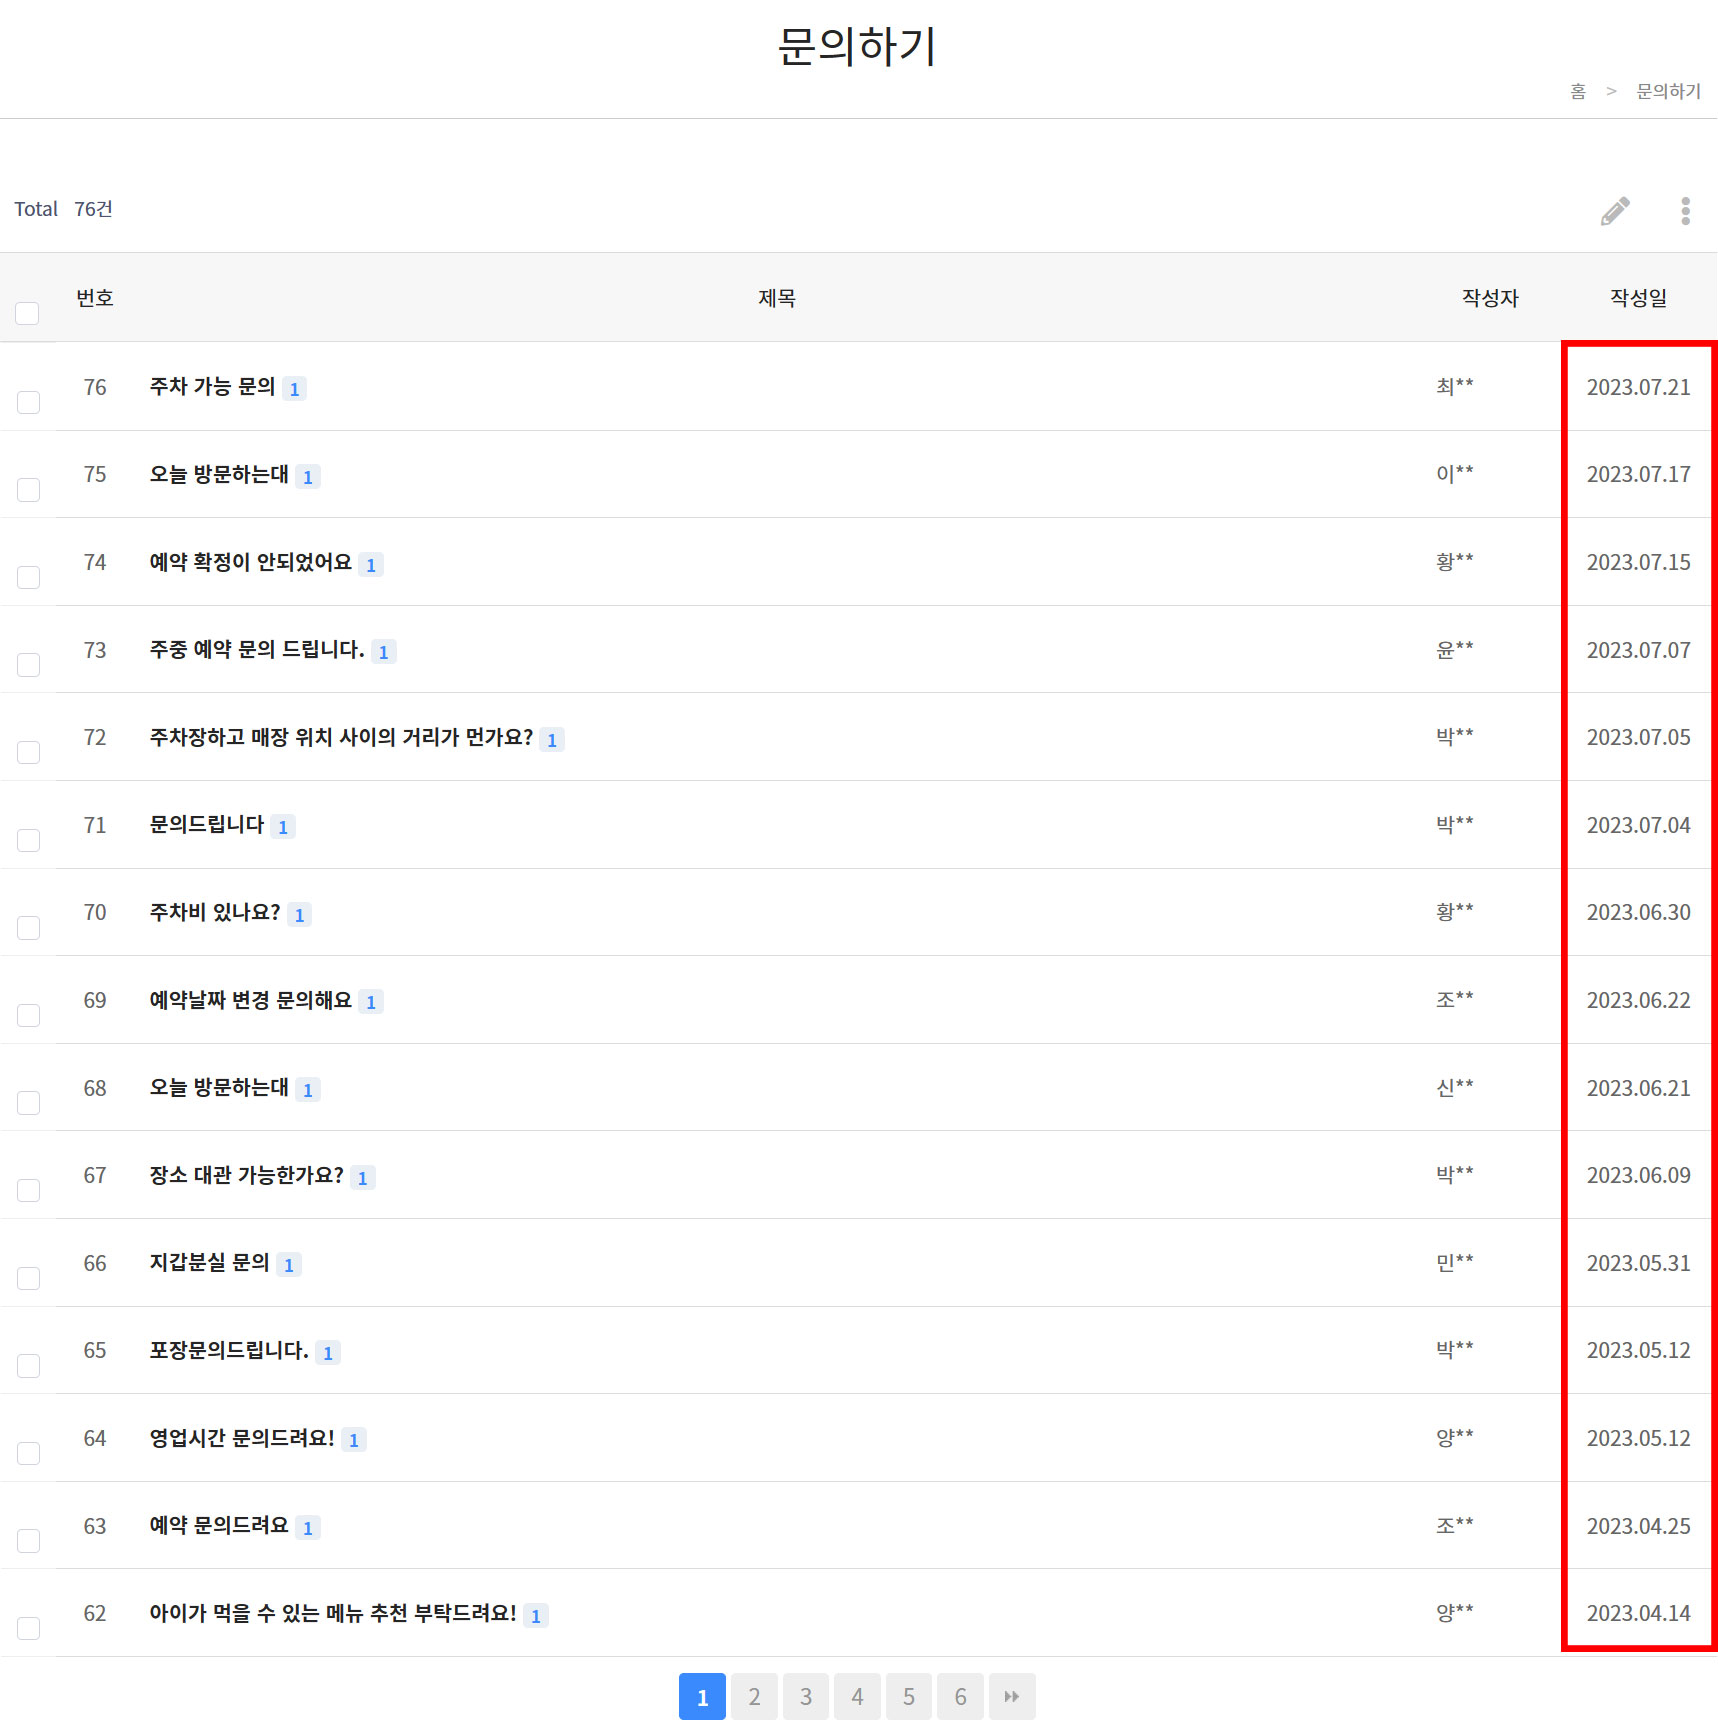Open the post titled 주차 가능 문의
Image resolution: width=1718 pixels, height=1727 pixels.
pyautogui.click(x=212, y=387)
